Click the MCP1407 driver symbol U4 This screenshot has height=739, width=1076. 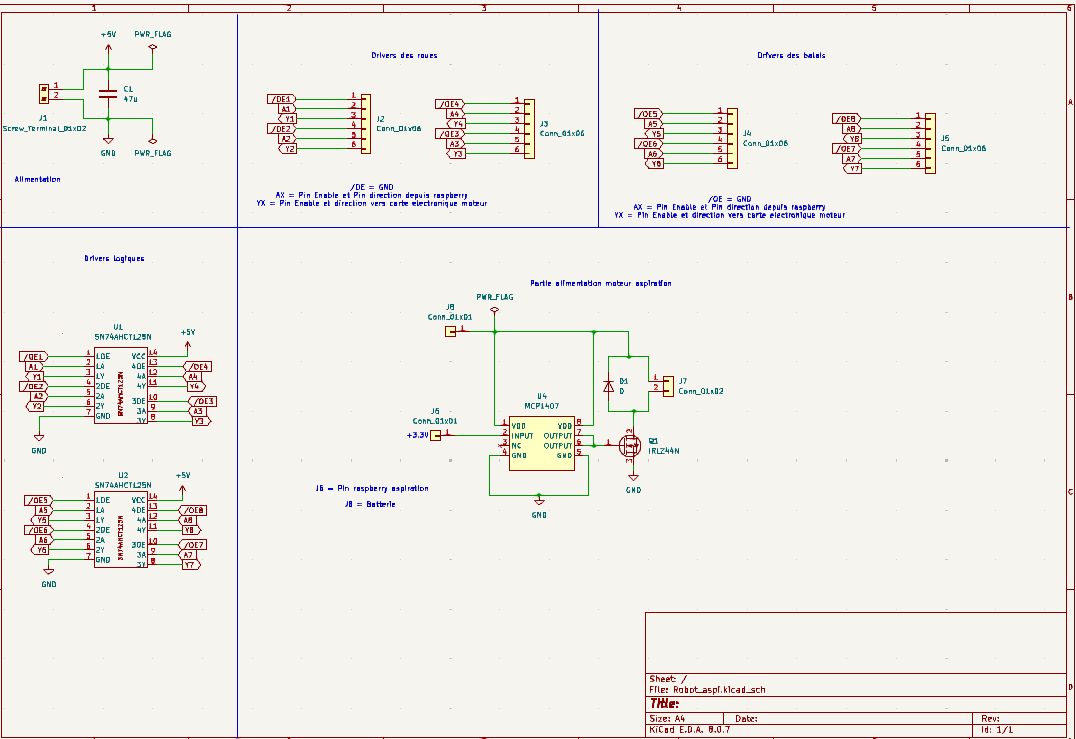tap(540, 443)
